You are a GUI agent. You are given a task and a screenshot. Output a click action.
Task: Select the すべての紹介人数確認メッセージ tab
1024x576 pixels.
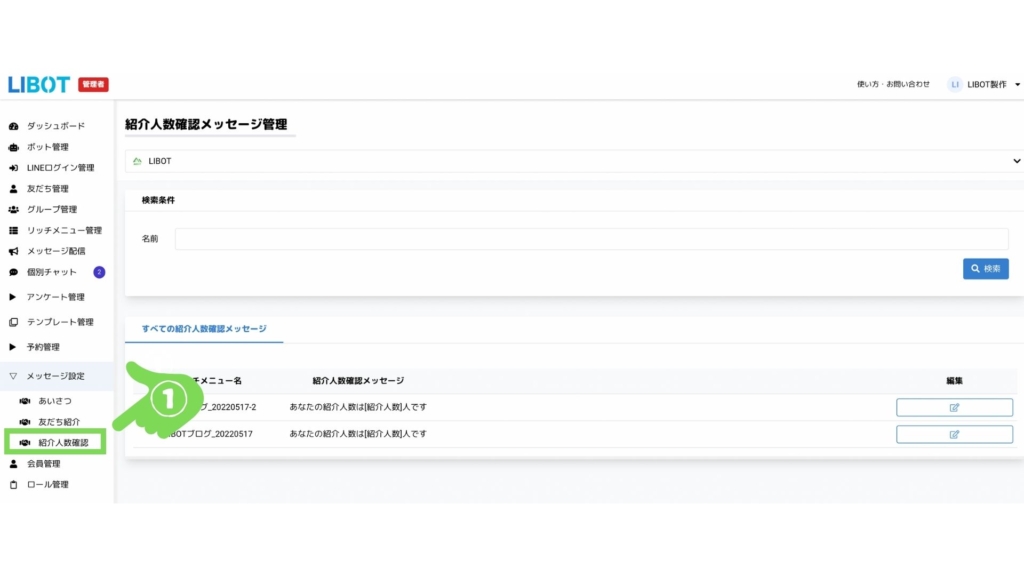coord(204,328)
